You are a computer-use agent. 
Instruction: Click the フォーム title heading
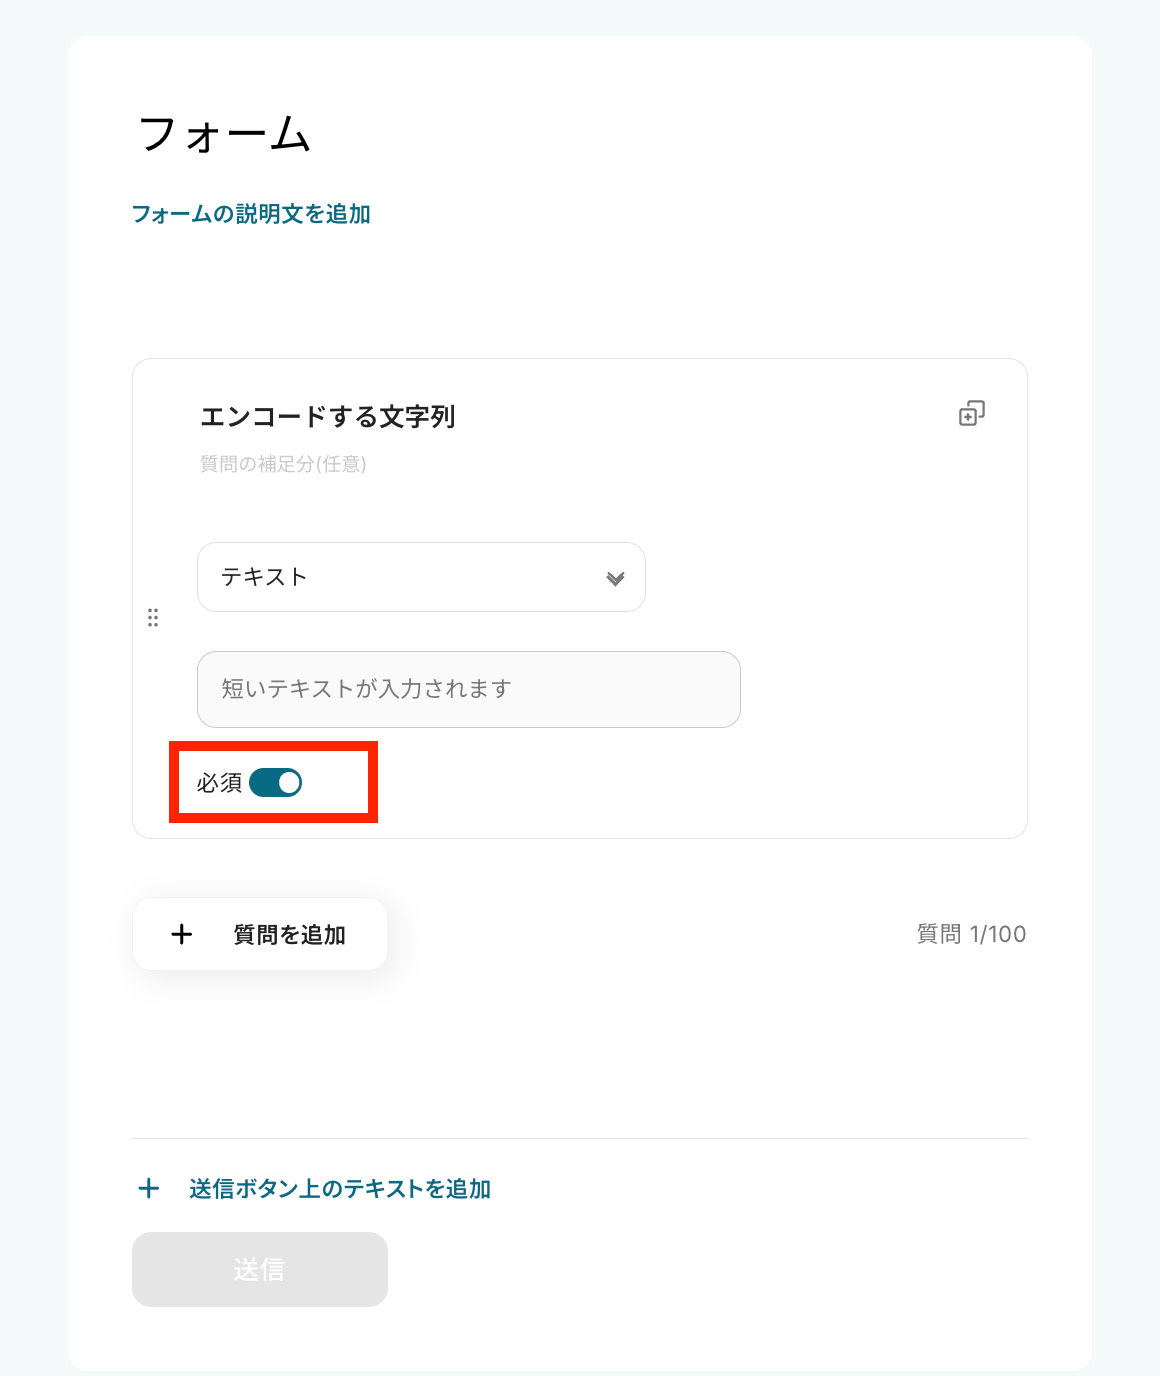(x=225, y=134)
